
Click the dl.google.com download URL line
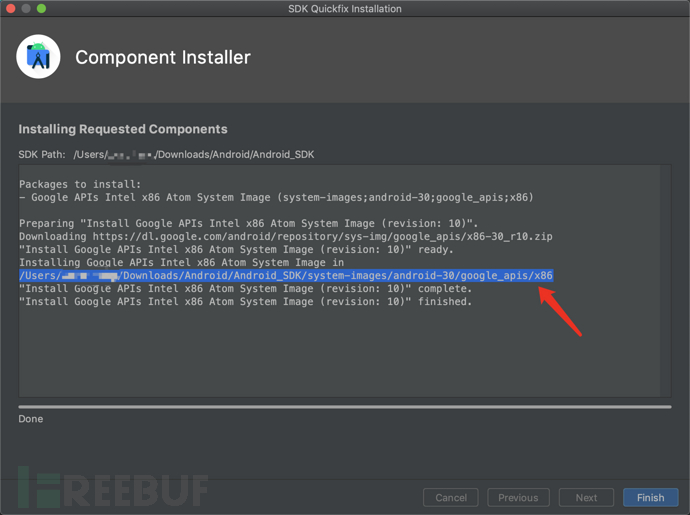pyautogui.click(x=300, y=236)
